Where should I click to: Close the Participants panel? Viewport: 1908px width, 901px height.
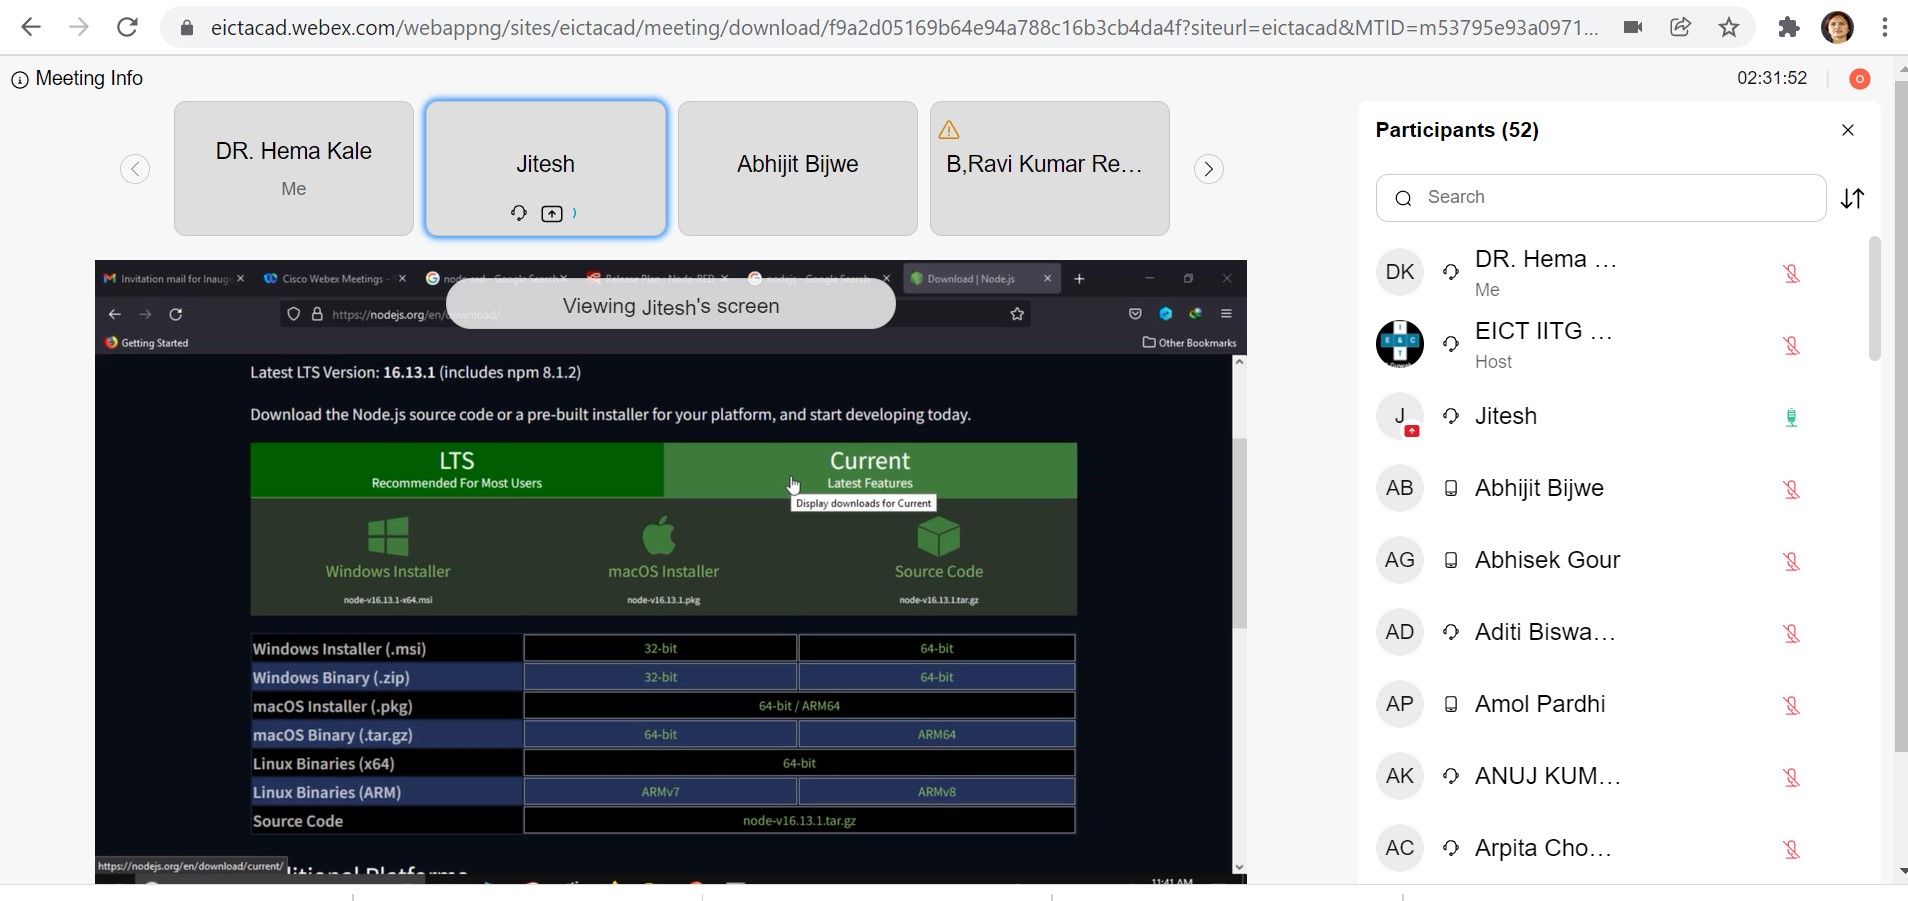1848,130
